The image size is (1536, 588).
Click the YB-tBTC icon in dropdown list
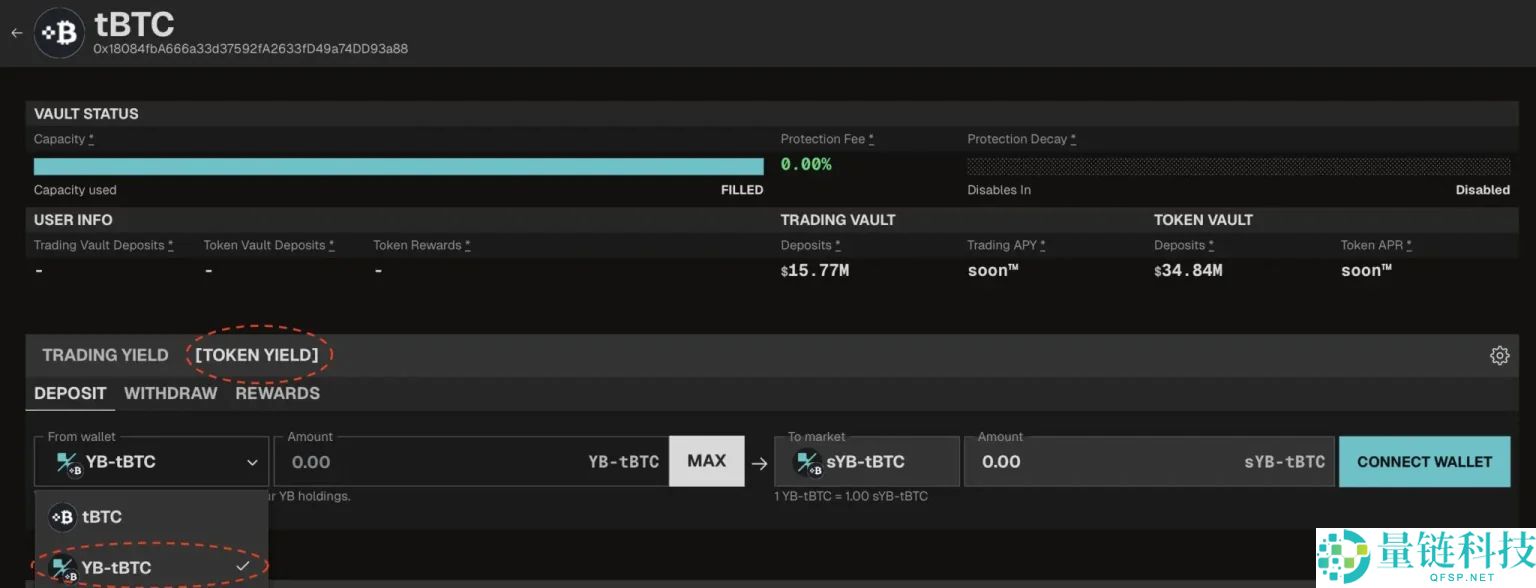63,568
